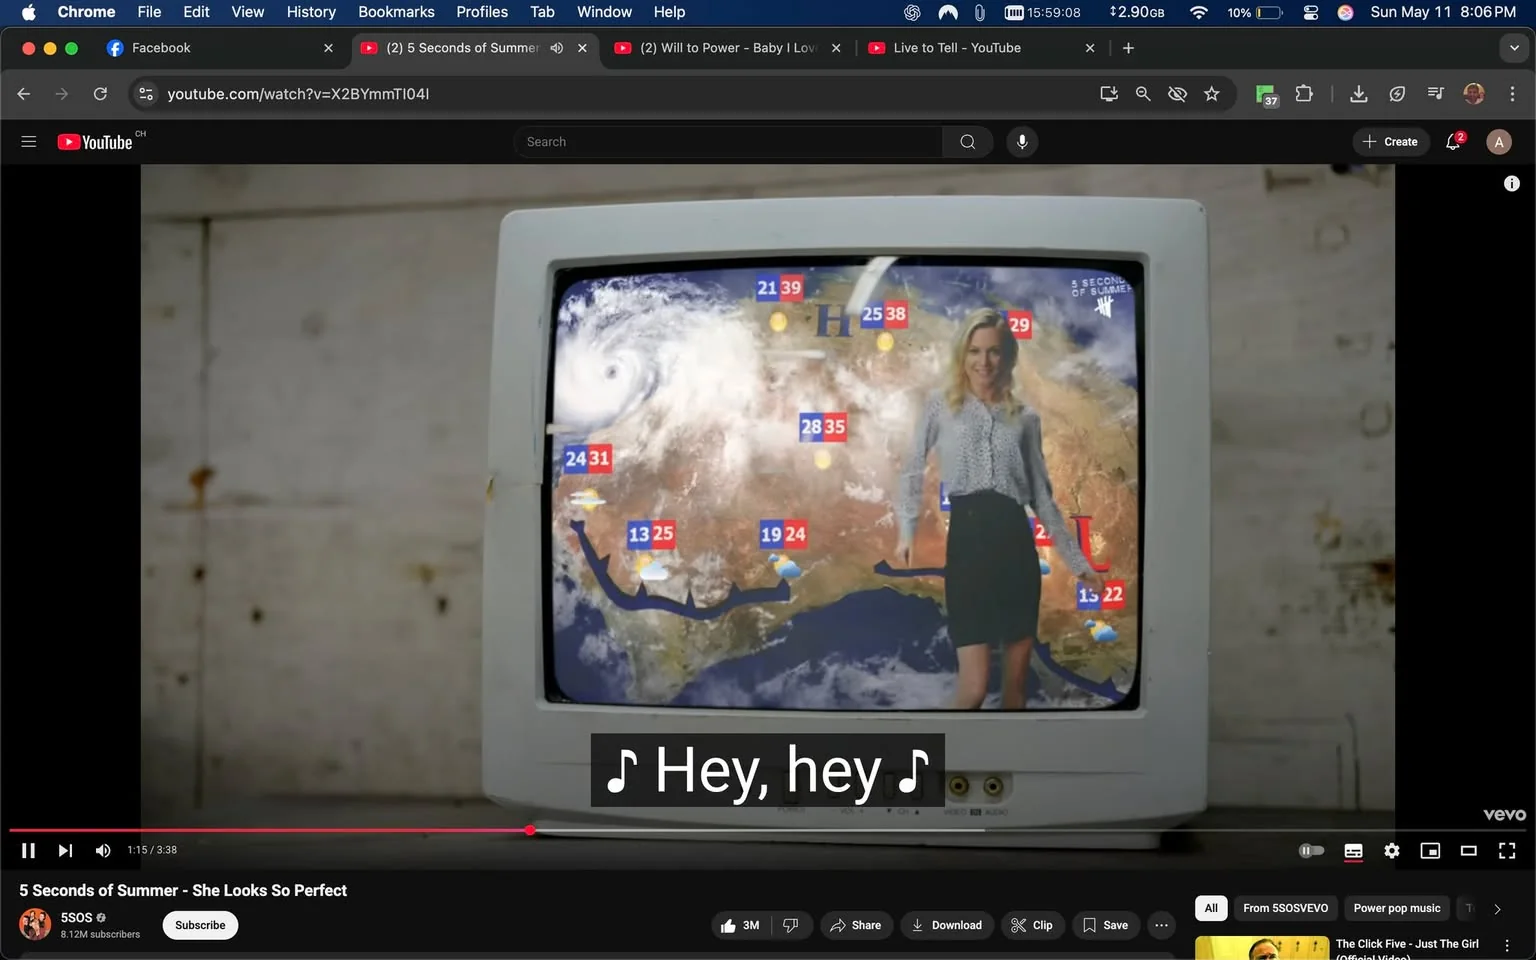View site information icon in address bar
This screenshot has width=1536, height=960.
146,94
